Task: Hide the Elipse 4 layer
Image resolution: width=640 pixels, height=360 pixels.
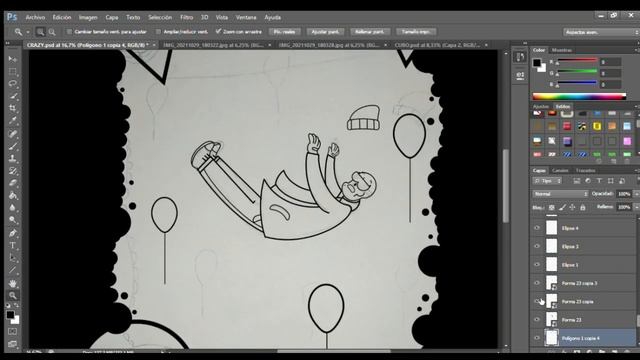Action: click(537, 228)
